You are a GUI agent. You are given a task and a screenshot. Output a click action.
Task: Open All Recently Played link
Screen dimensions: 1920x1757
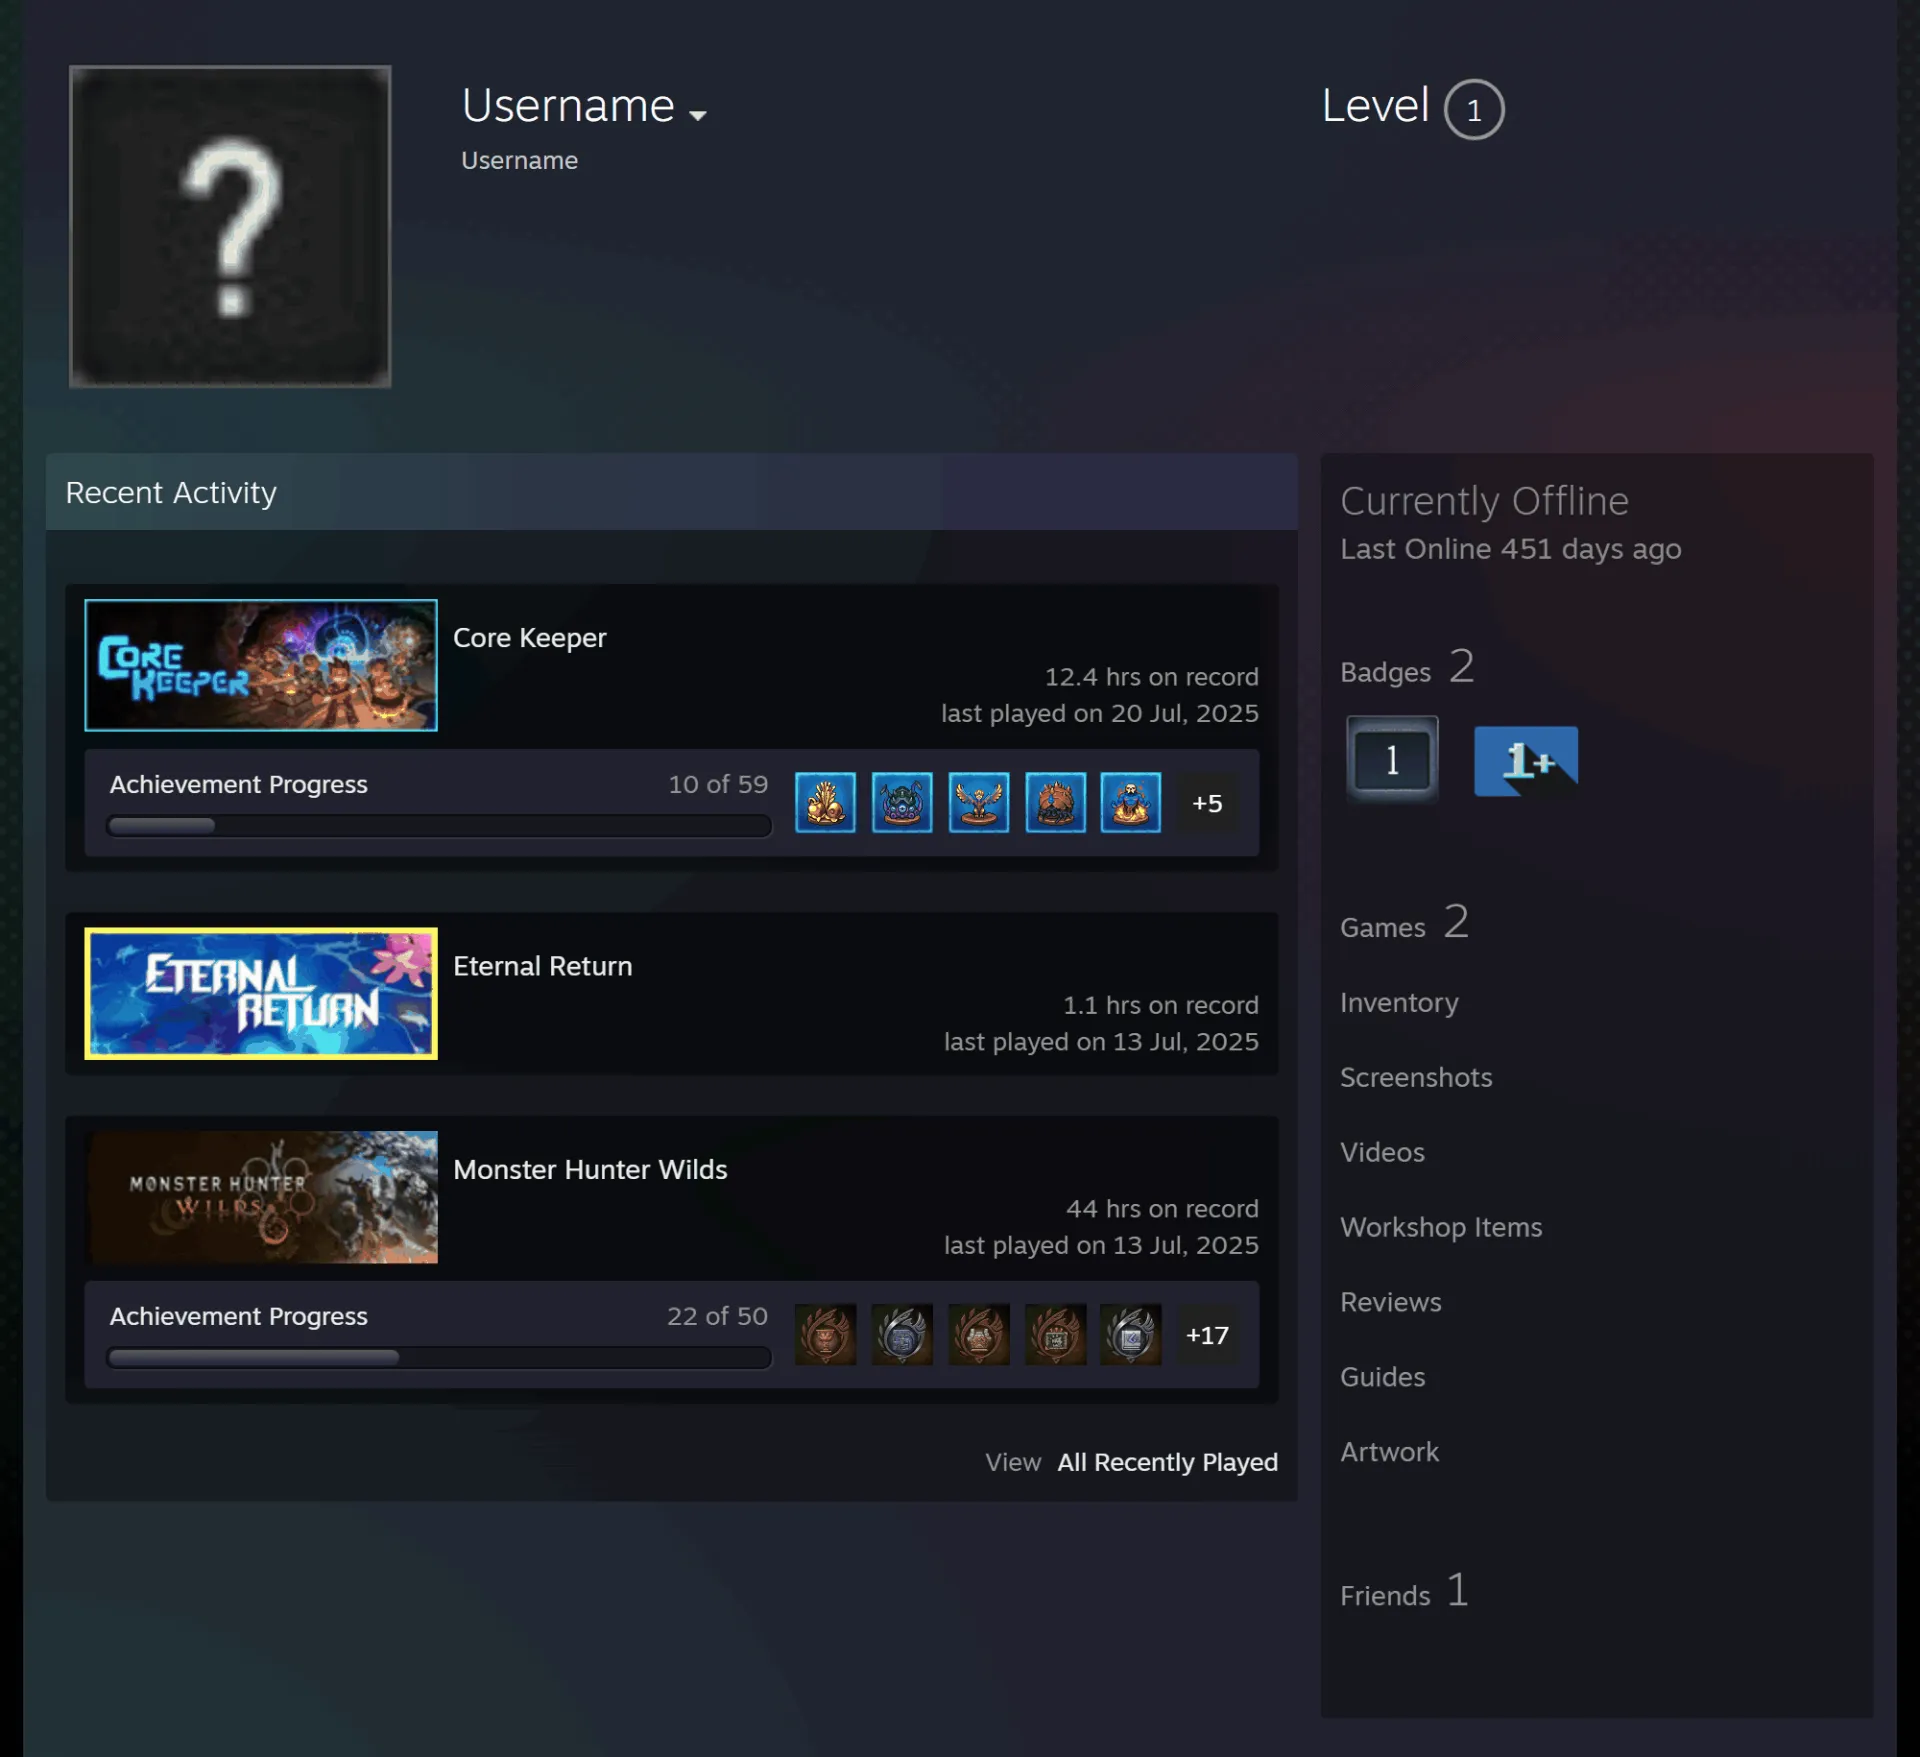coord(1168,1462)
